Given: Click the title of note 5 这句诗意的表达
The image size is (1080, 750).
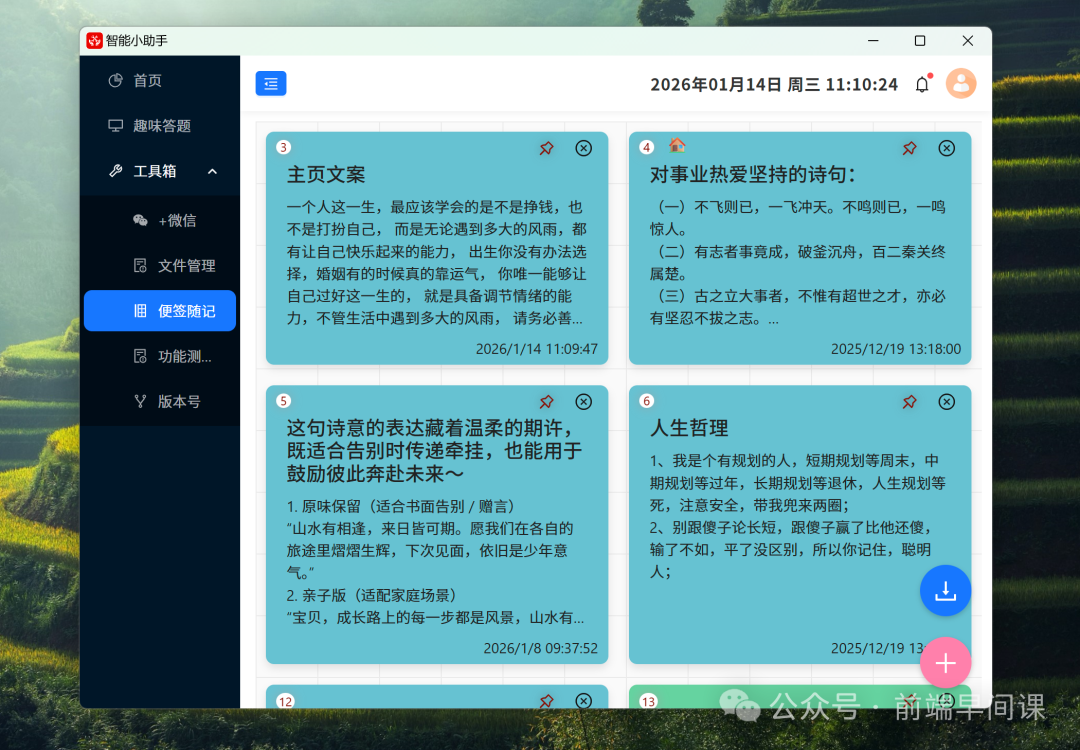Looking at the screenshot, I should coord(435,451).
